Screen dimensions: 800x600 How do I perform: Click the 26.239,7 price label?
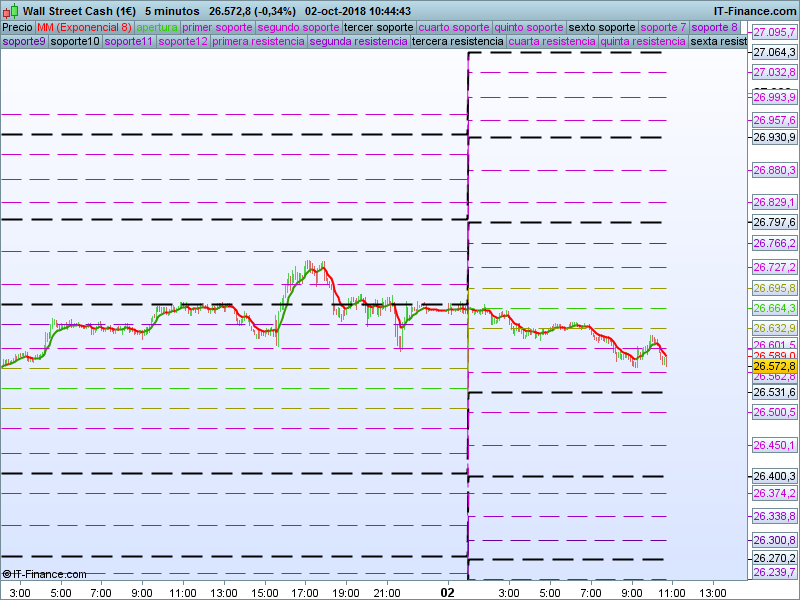(x=774, y=572)
